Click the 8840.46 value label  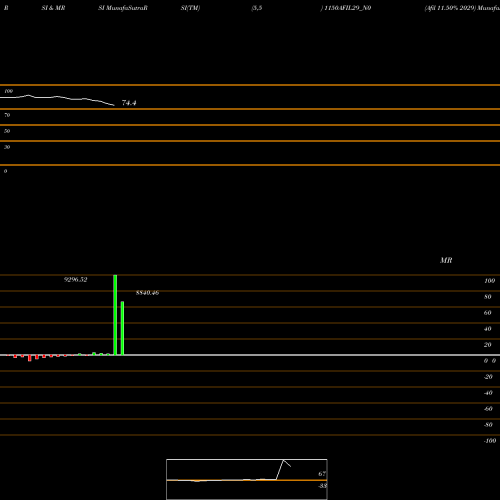click(147, 293)
